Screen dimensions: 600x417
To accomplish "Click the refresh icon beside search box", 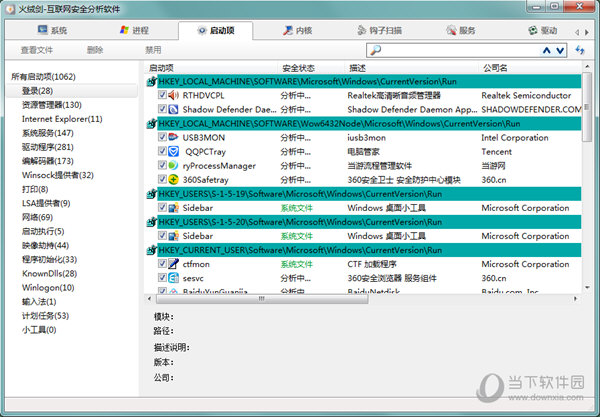I will (x=580, y=50).
